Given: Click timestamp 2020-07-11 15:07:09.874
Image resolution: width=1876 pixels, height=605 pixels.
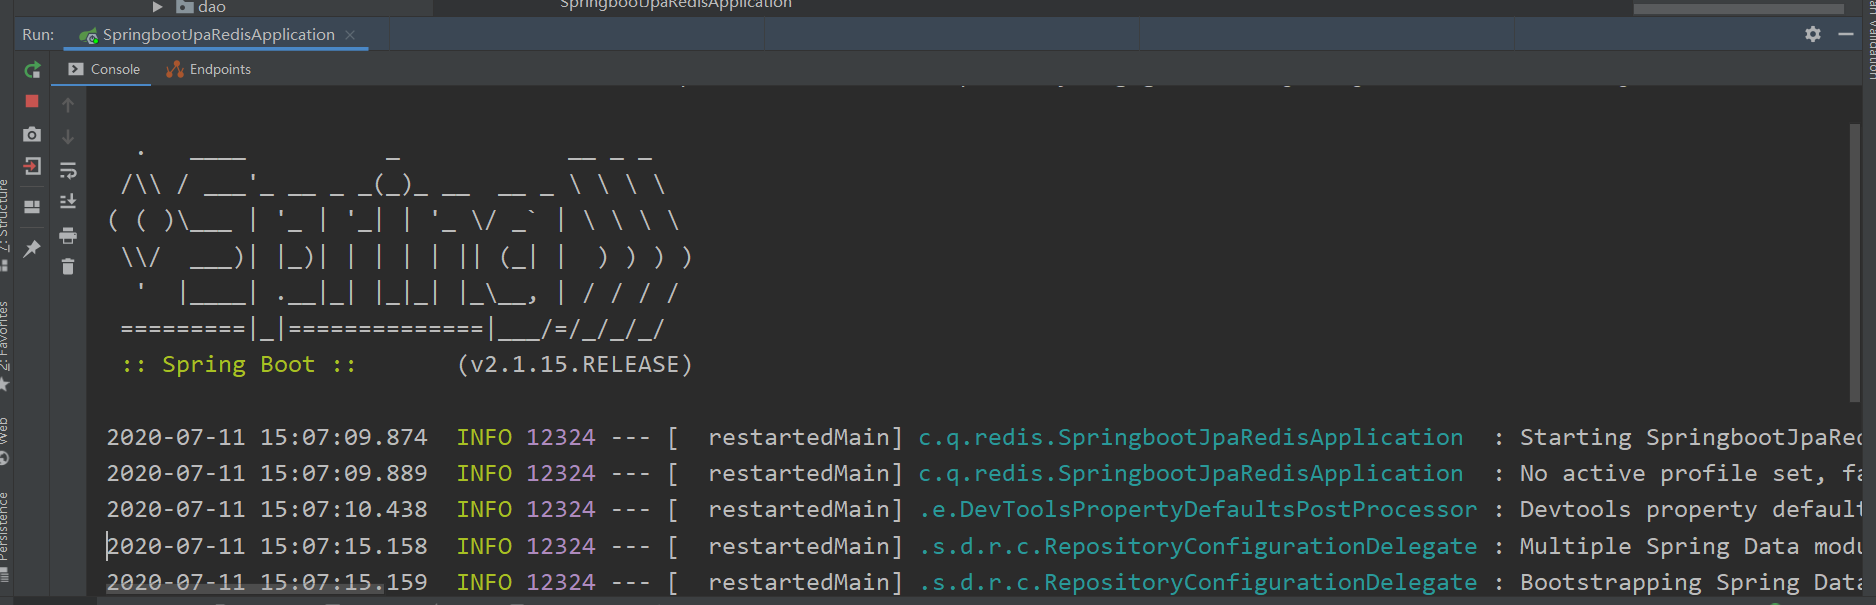Looking at the screenshot, I should 267,437.
